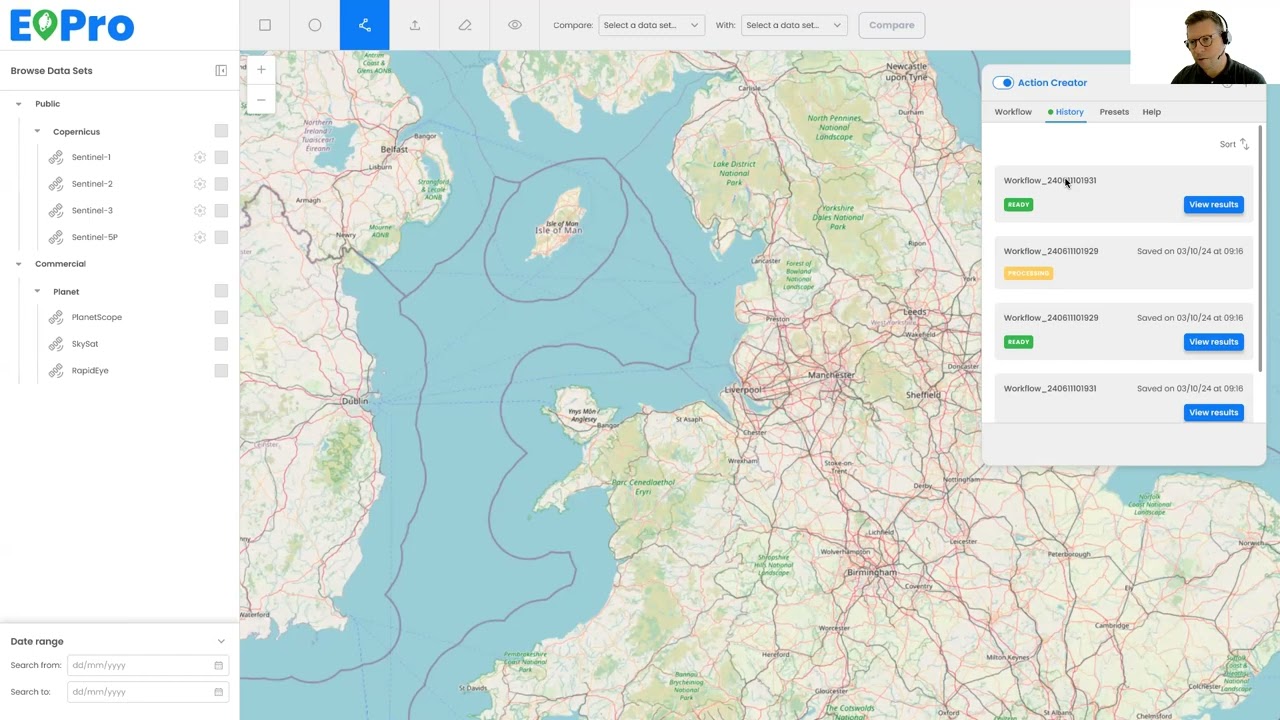The image size is (1280, 720).
Task: Click the RapidEye satellite icon
Action: click(56, 371)
